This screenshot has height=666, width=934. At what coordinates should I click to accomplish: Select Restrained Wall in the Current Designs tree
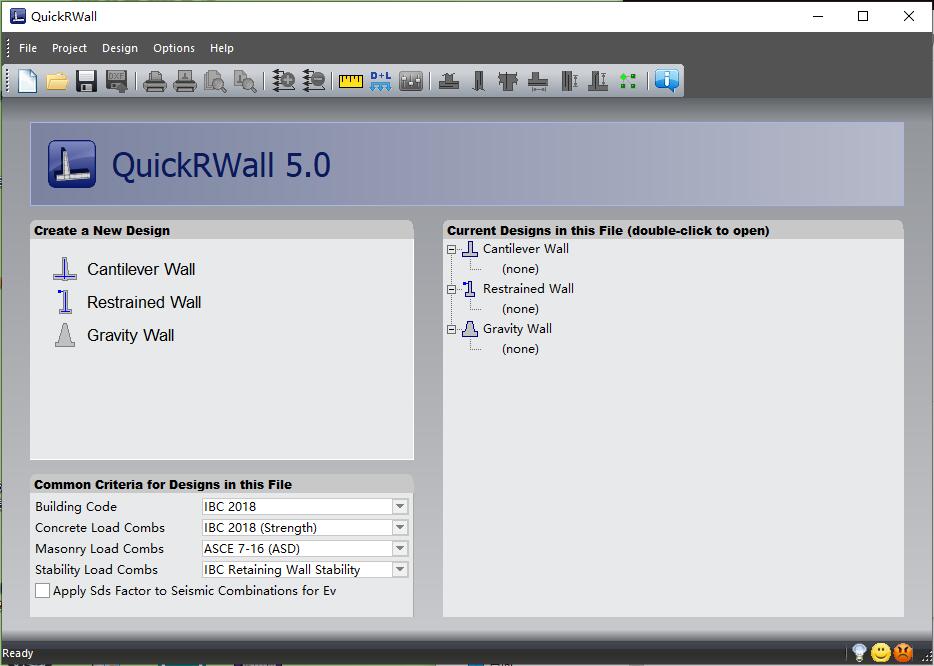tap(528, 289)
